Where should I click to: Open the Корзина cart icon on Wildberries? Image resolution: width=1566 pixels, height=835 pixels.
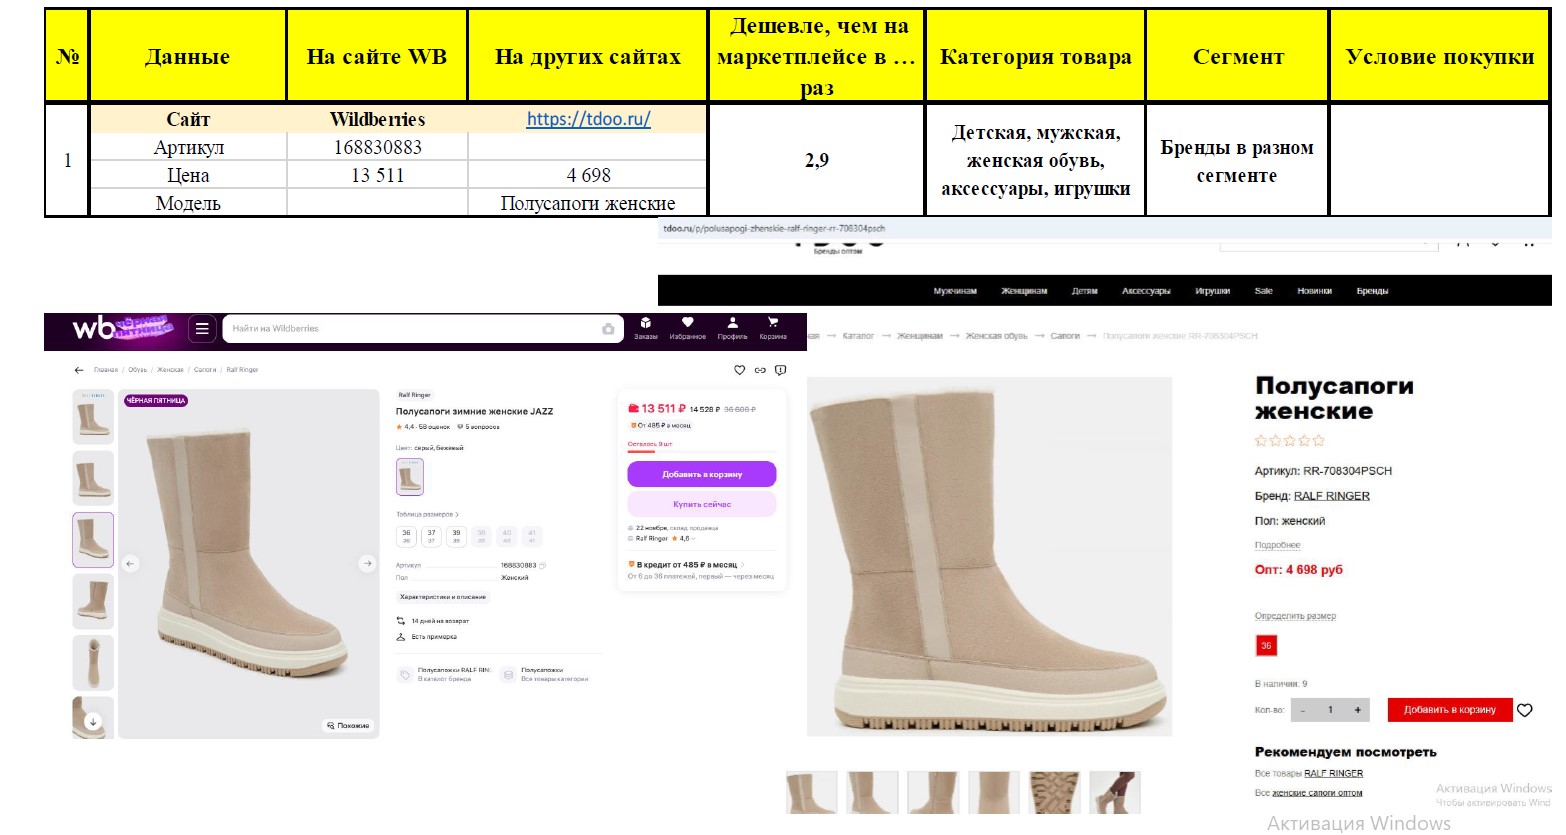click(773, 327)
